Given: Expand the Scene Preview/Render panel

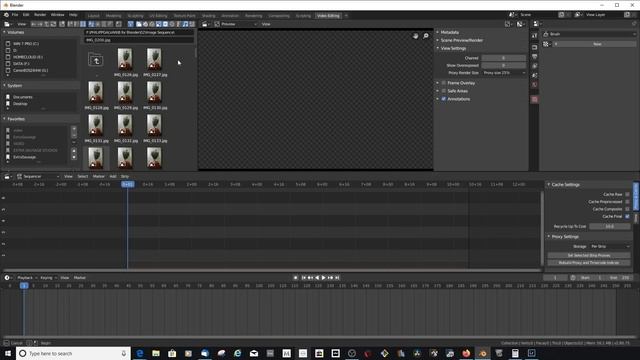Looking at the screenshot, I should (x=462, y=40).
